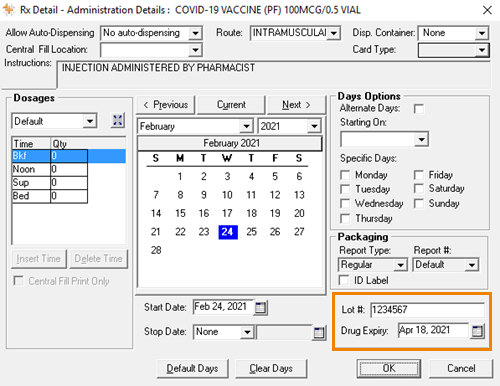Jump to Current month
Image resolution: width=500 pixels, height=386 pixels.
[x=231, y=105]
